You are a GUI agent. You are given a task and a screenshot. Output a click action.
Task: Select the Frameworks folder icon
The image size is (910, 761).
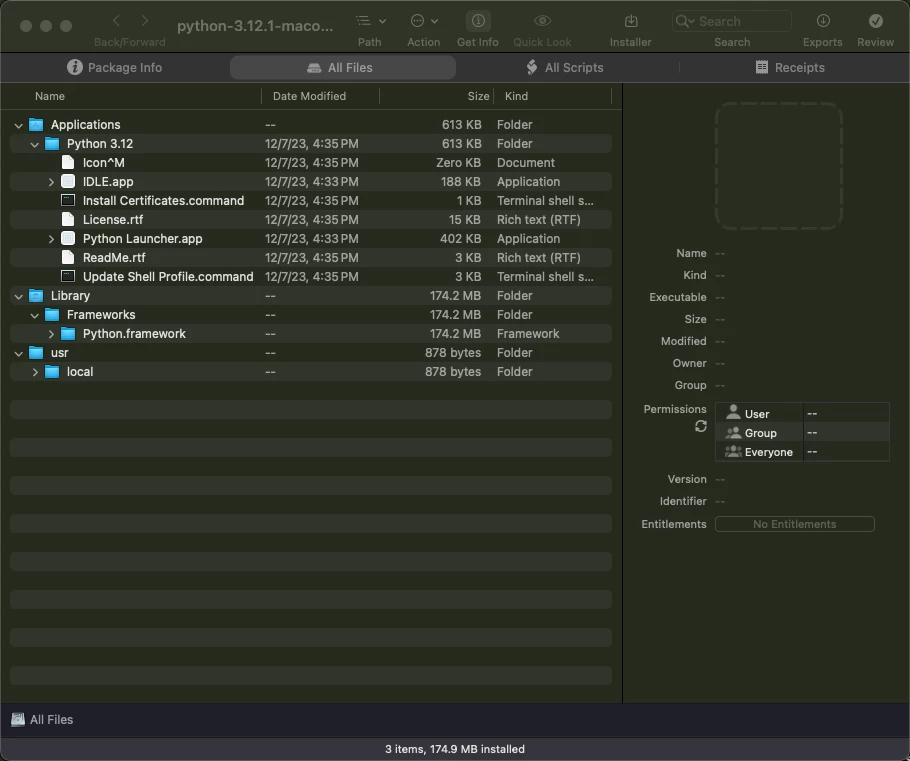point(52,315)
